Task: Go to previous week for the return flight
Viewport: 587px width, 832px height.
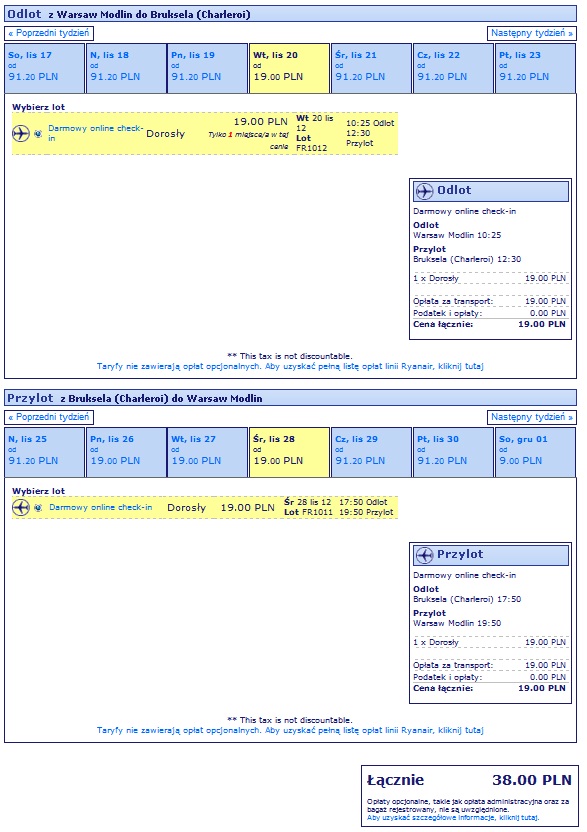Action: [49, 418]
